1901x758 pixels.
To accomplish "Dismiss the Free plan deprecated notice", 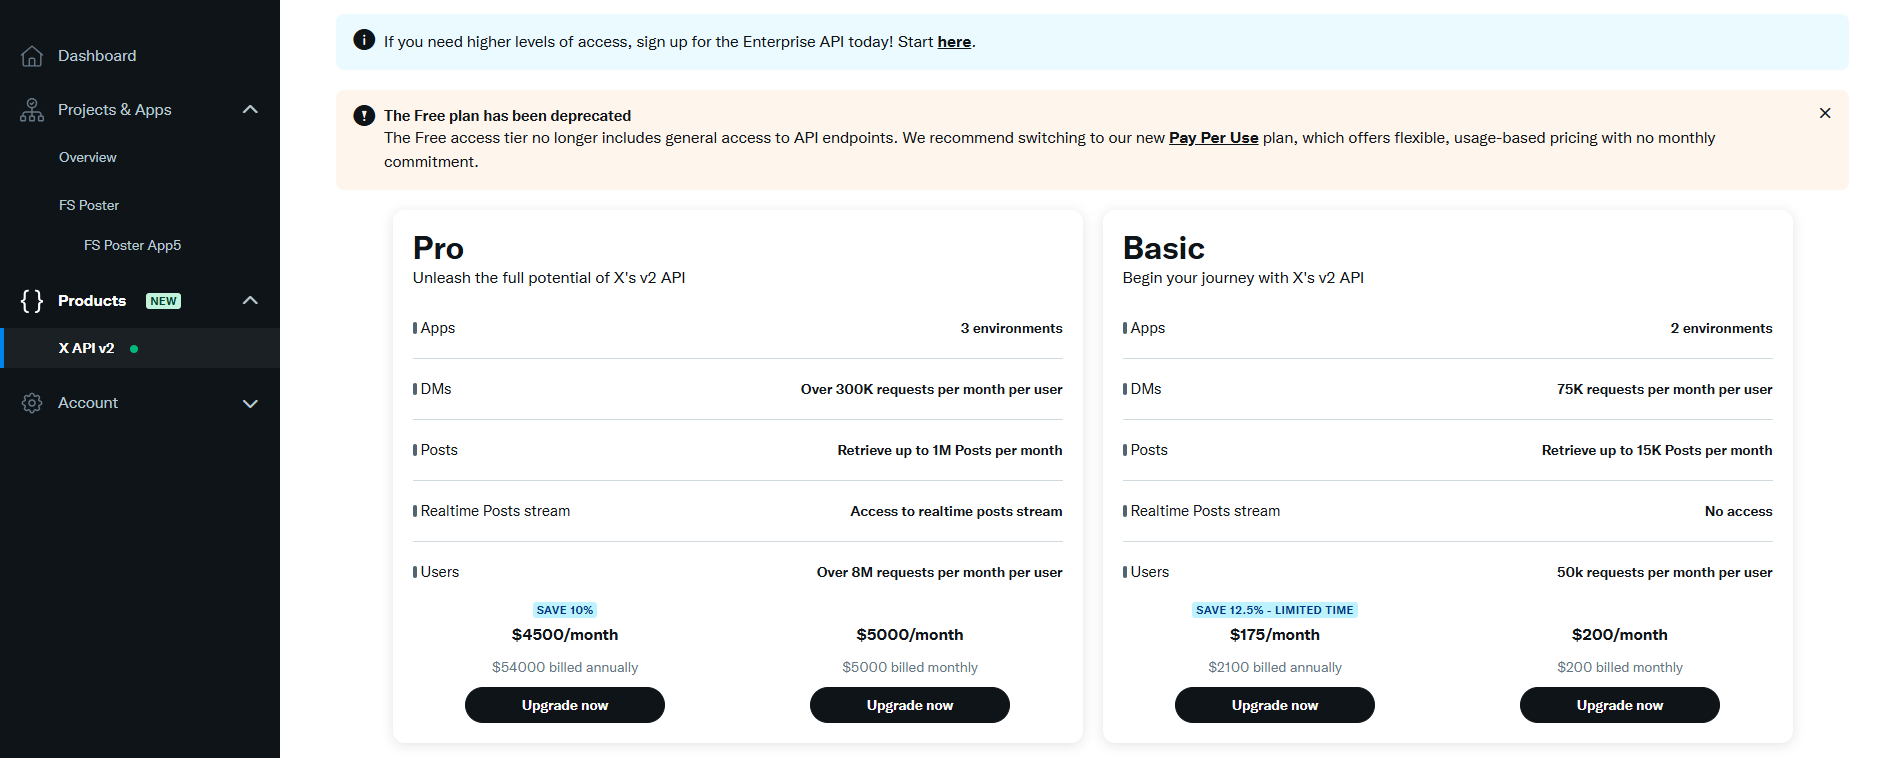I will [x=1825, y=113].
